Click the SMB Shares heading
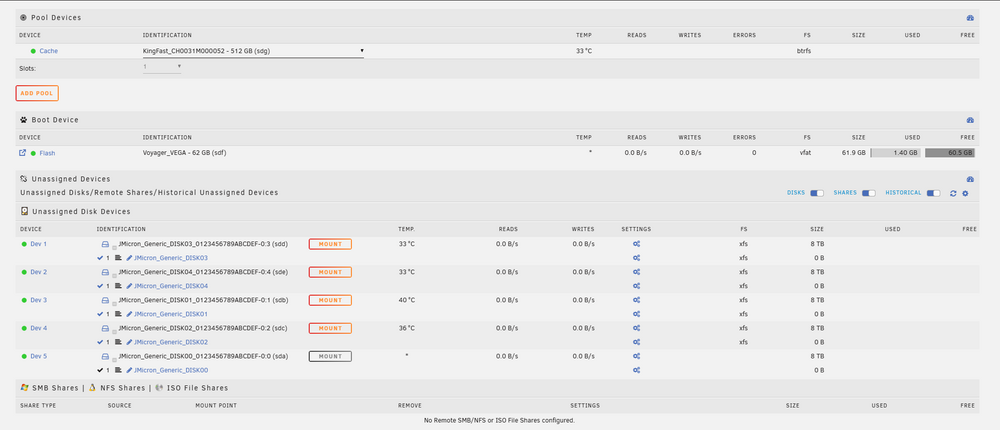 pos(55,388)
